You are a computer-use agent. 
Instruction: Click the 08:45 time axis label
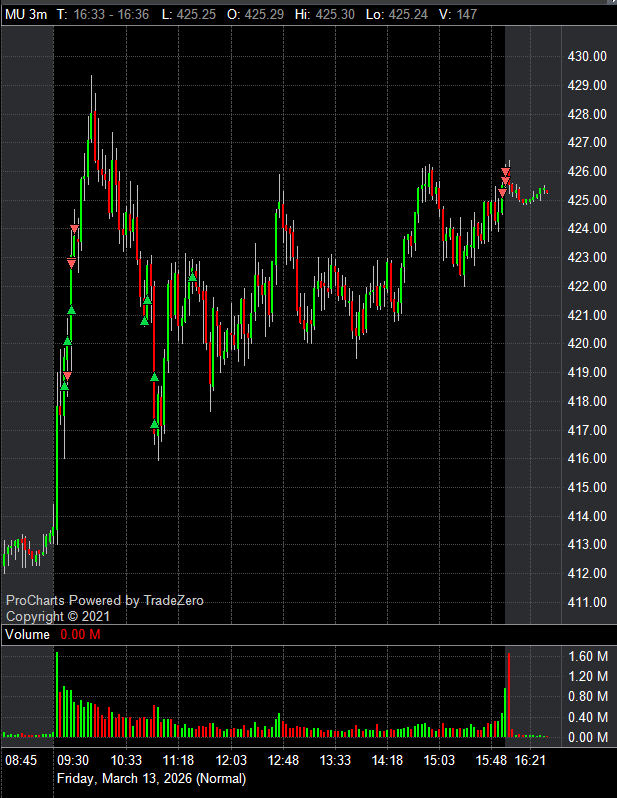point(21,760)
